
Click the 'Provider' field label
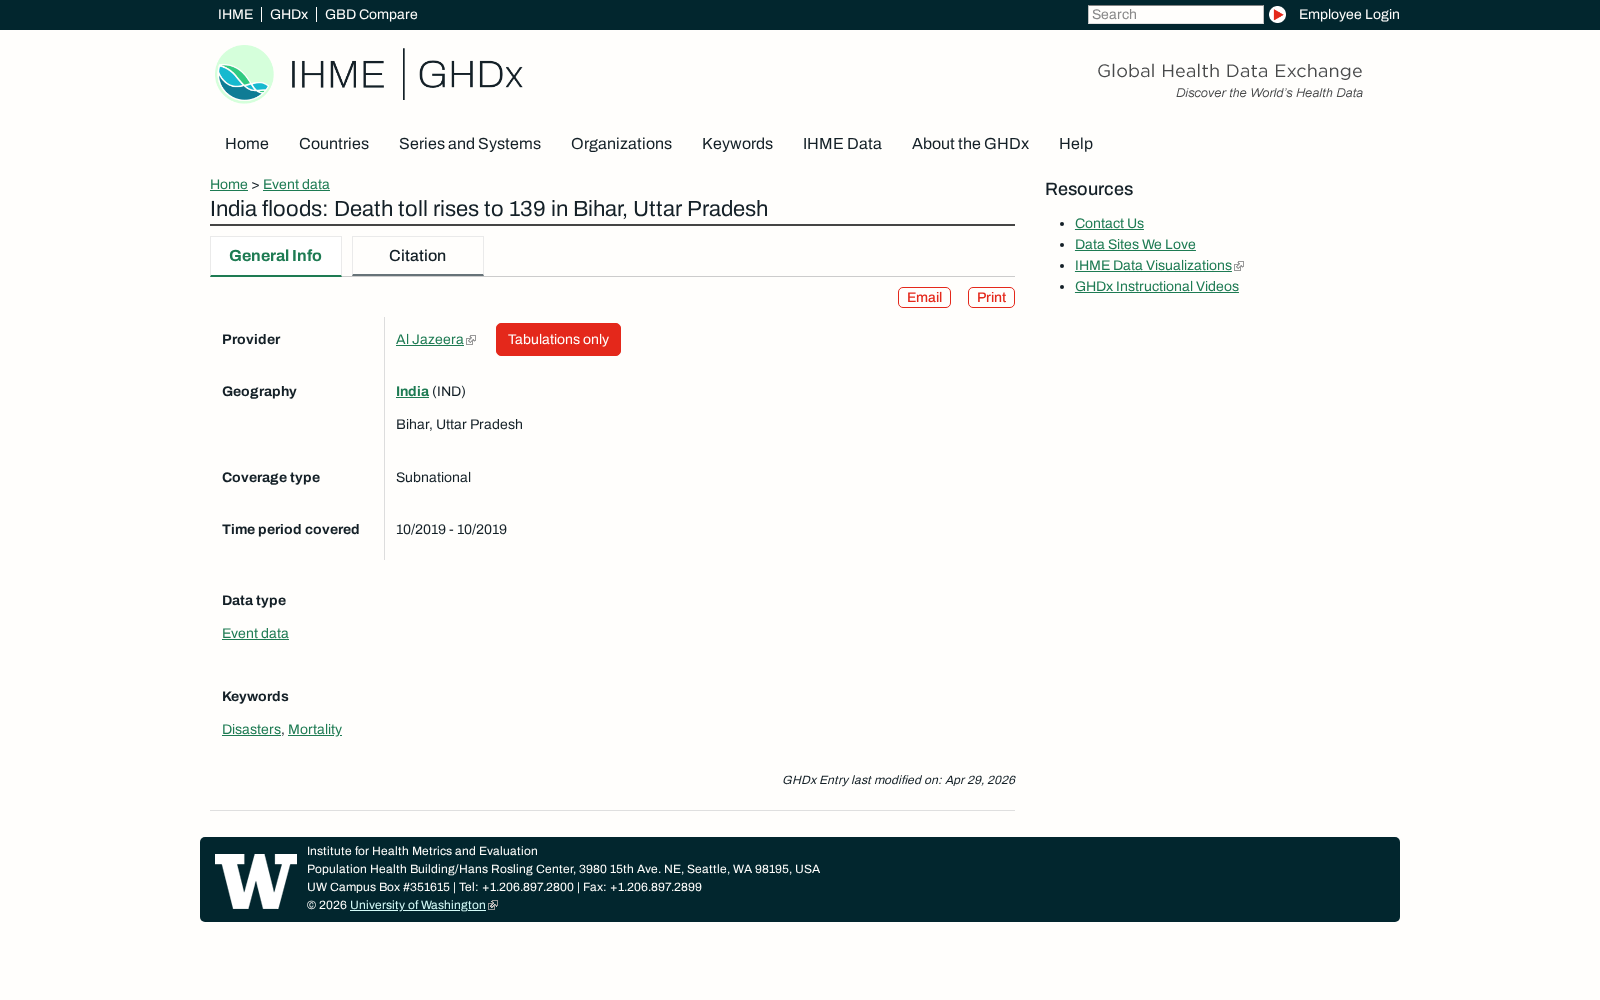(x=251, y=340)
